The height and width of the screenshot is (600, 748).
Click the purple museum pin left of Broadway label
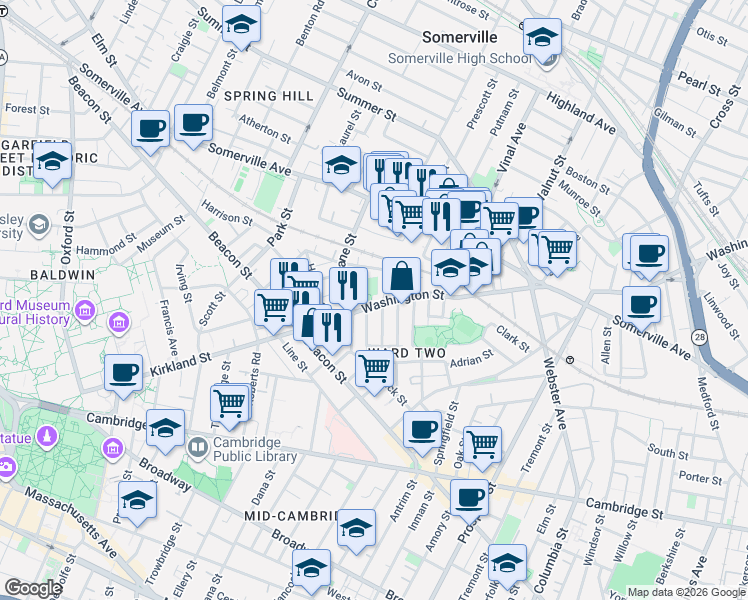click(x=113, y=448)
